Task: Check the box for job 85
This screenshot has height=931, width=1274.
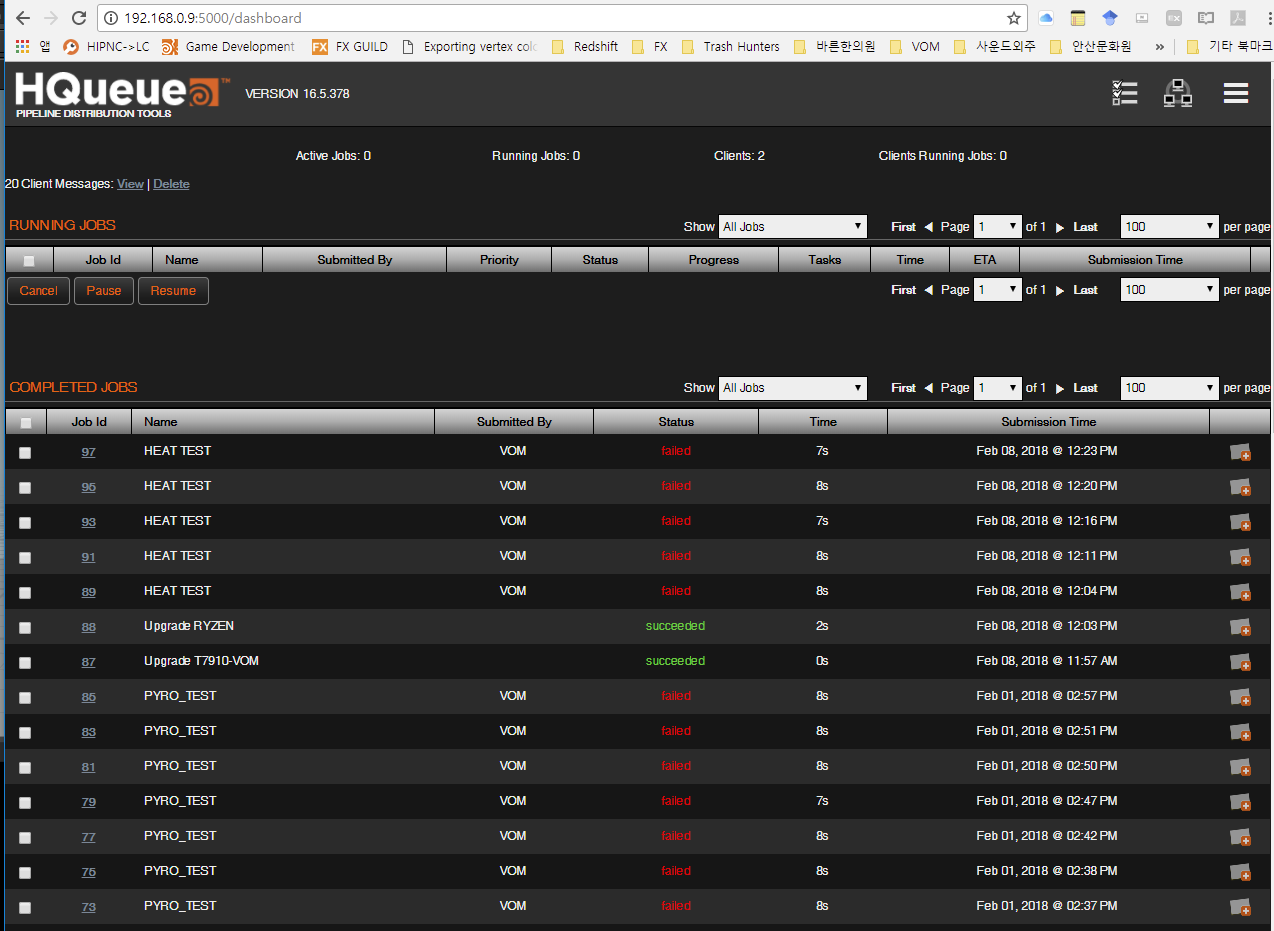Action: pyautogui.click(x=25, y=698)
